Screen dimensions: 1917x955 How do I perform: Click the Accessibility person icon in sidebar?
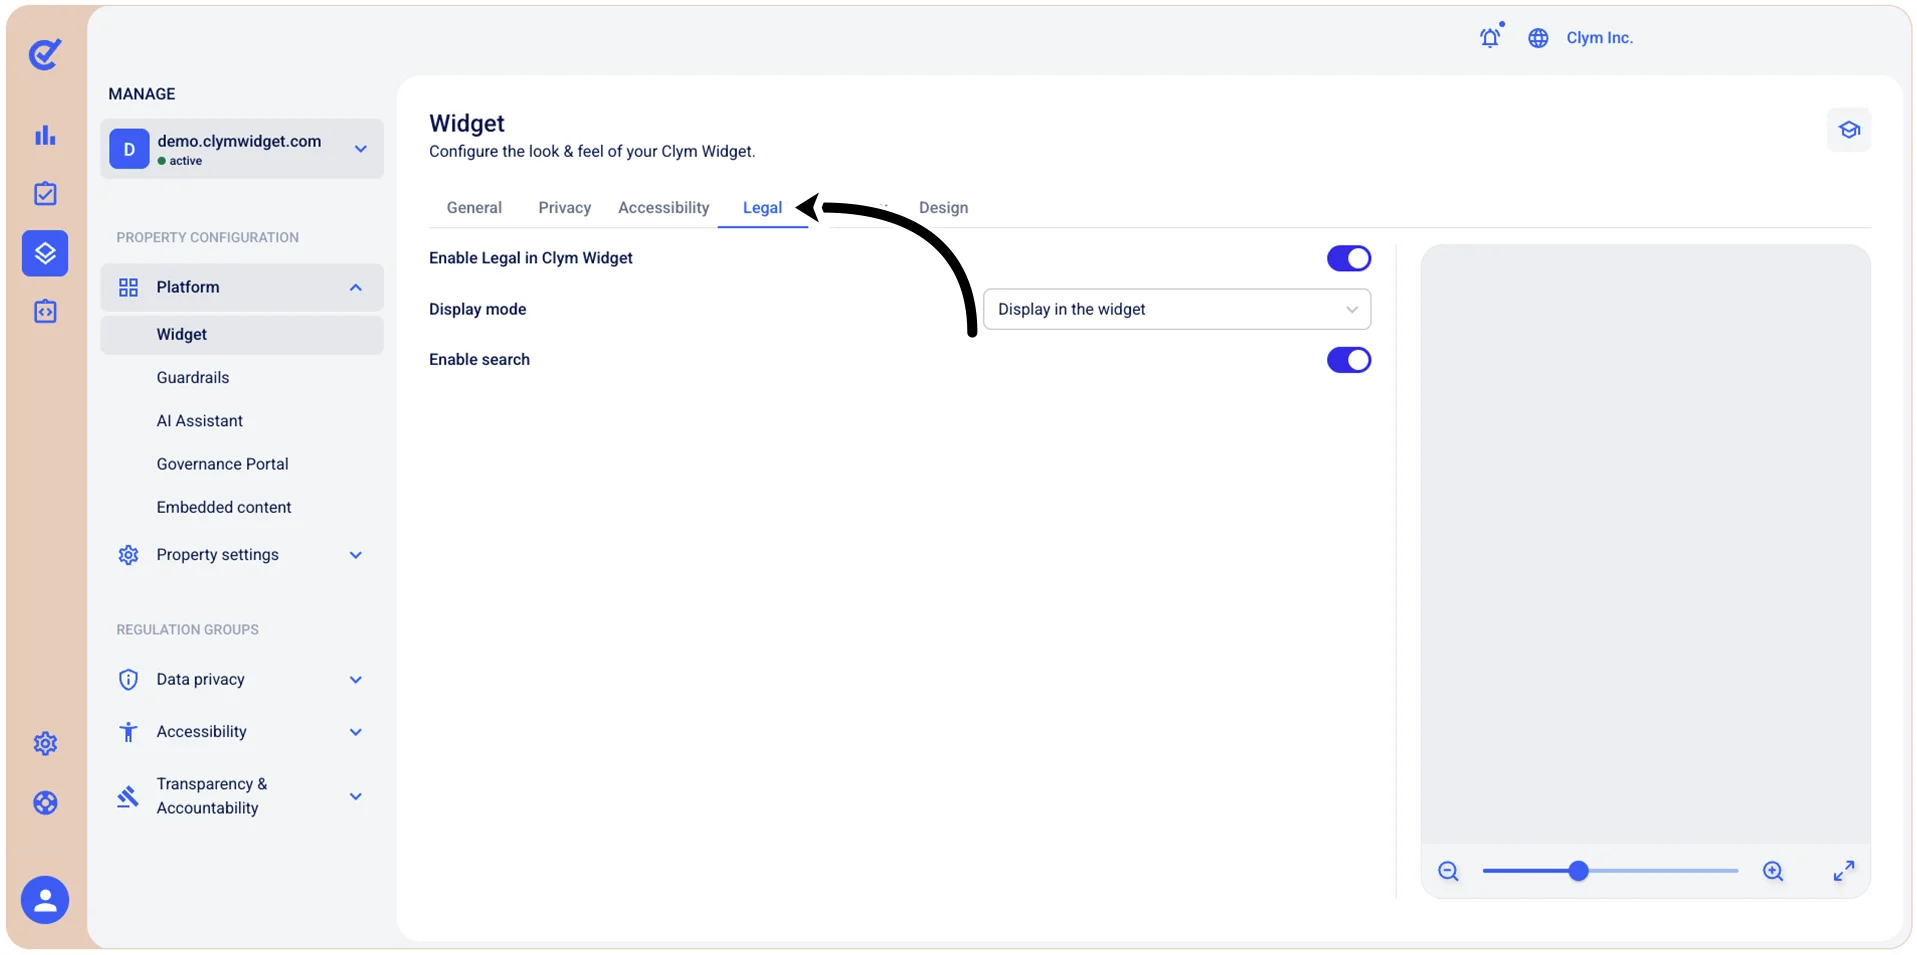click(x=128, y=732)
